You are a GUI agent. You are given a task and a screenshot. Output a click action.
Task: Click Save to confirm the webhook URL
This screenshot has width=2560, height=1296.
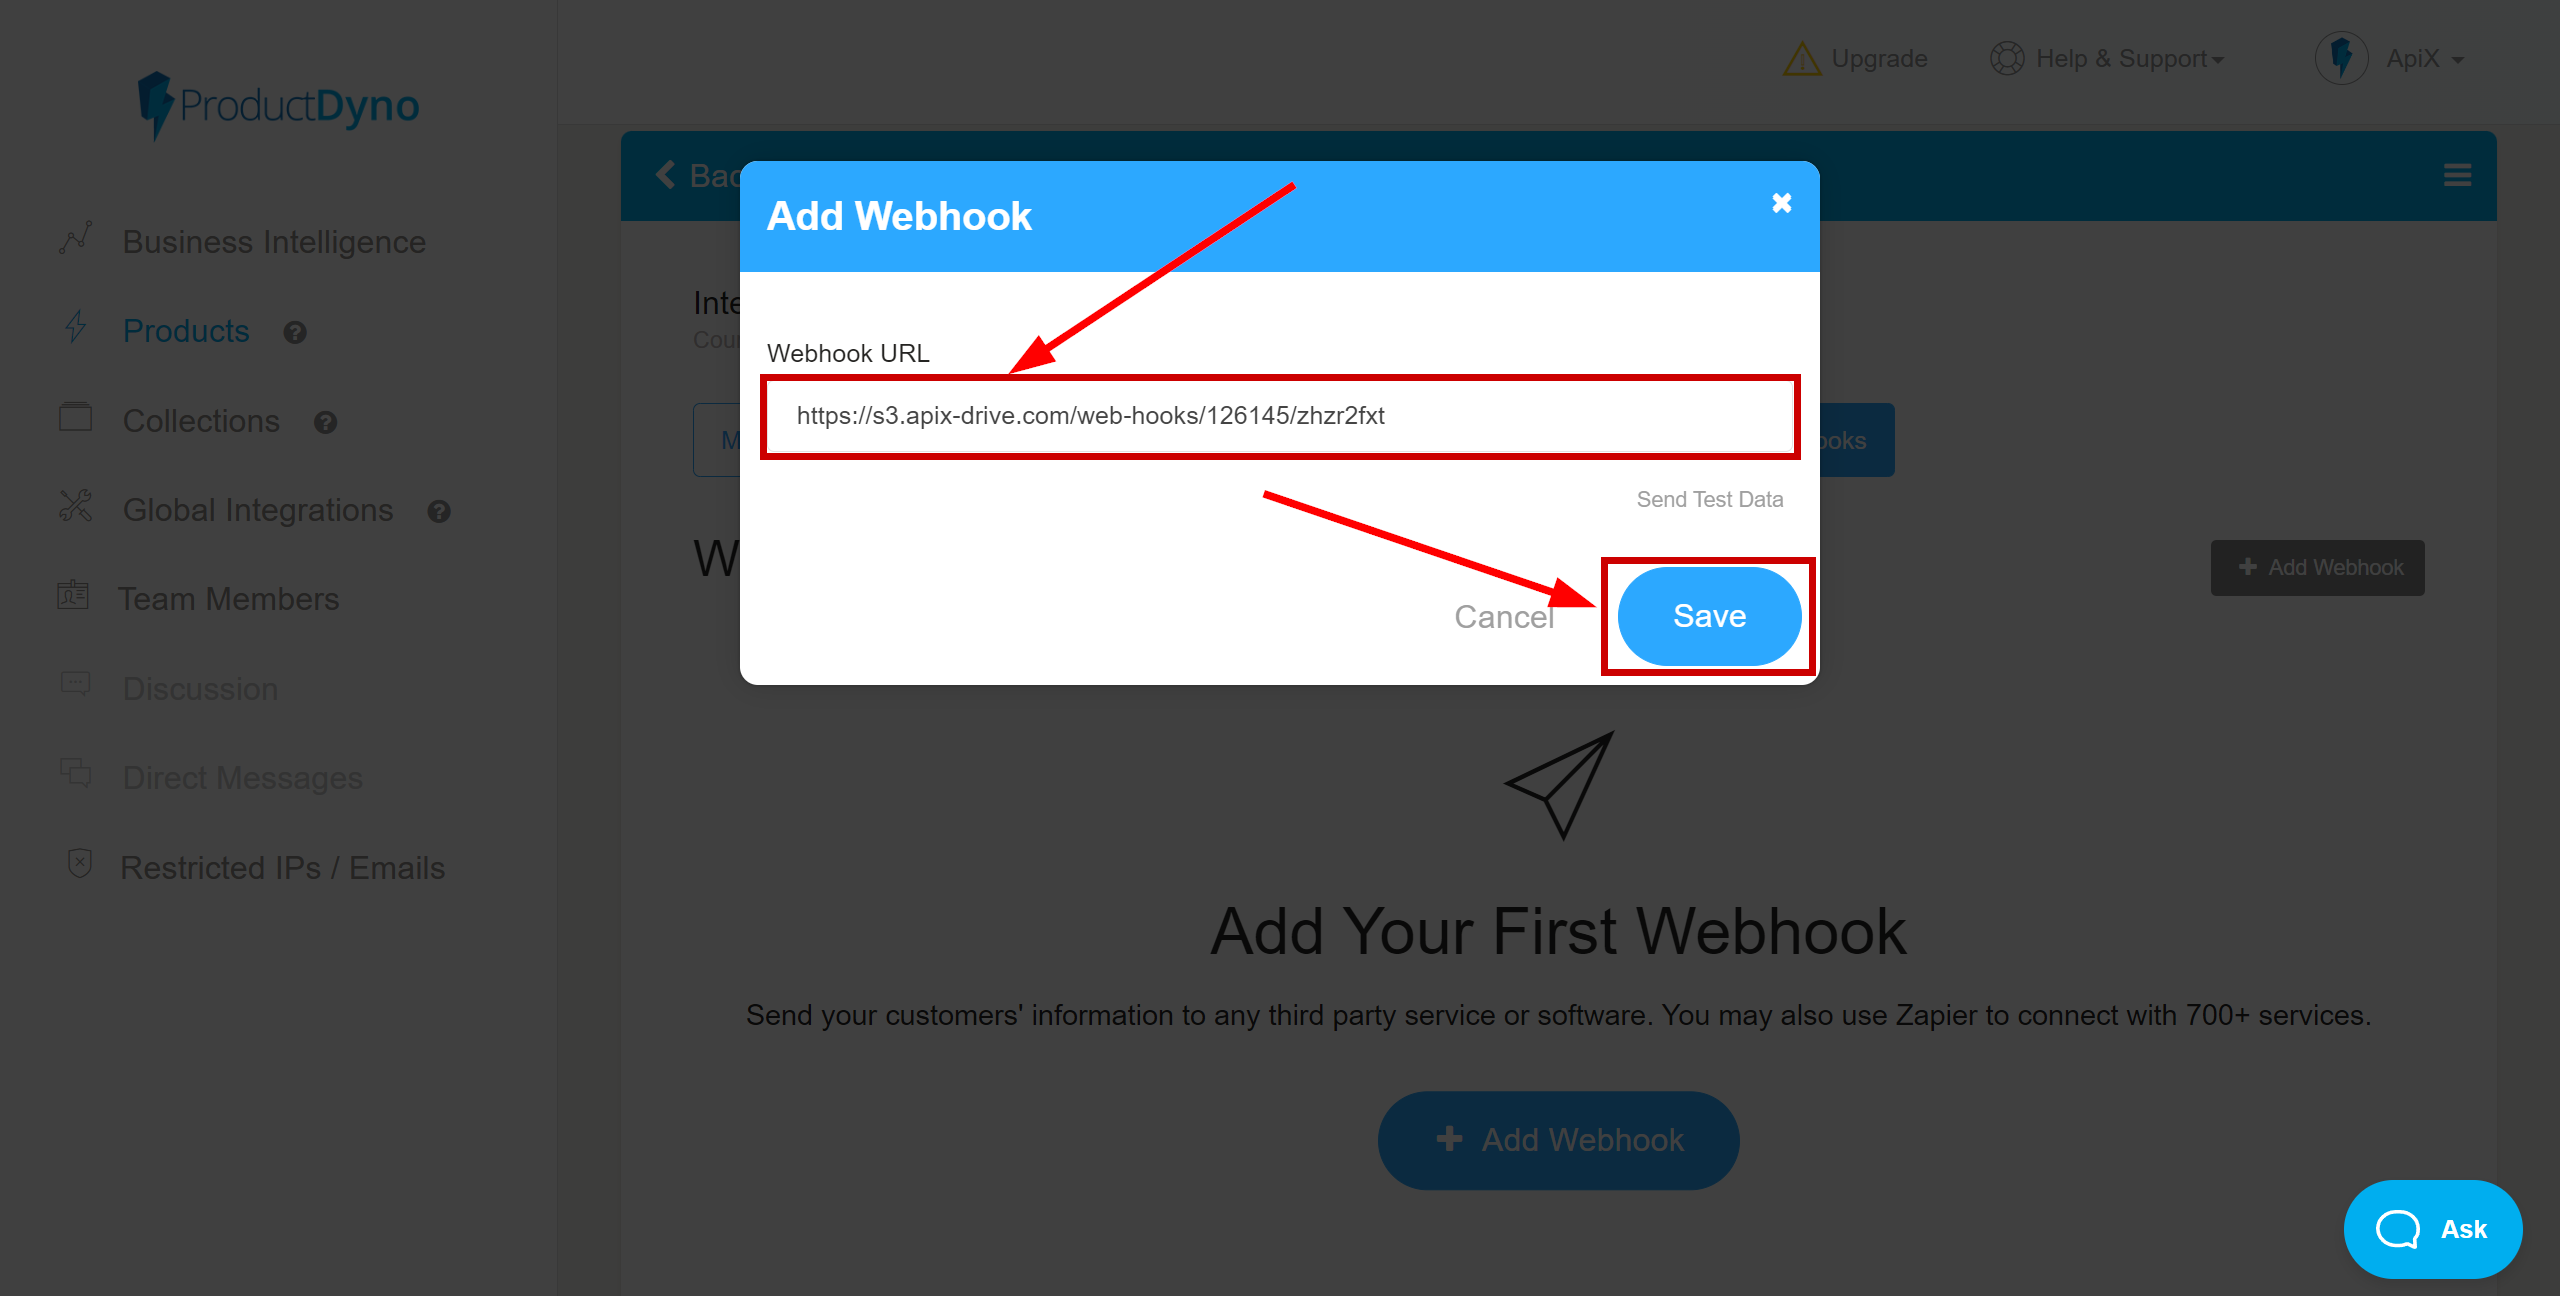point(1709,615)
